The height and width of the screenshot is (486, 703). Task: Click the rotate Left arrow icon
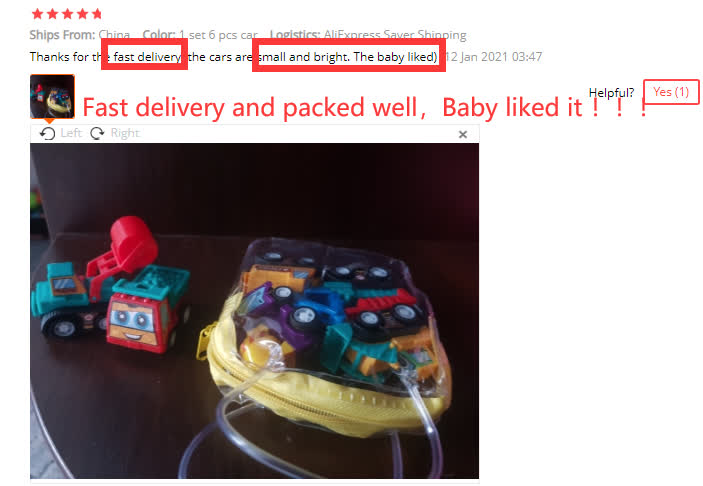click(x=47, y=134)
